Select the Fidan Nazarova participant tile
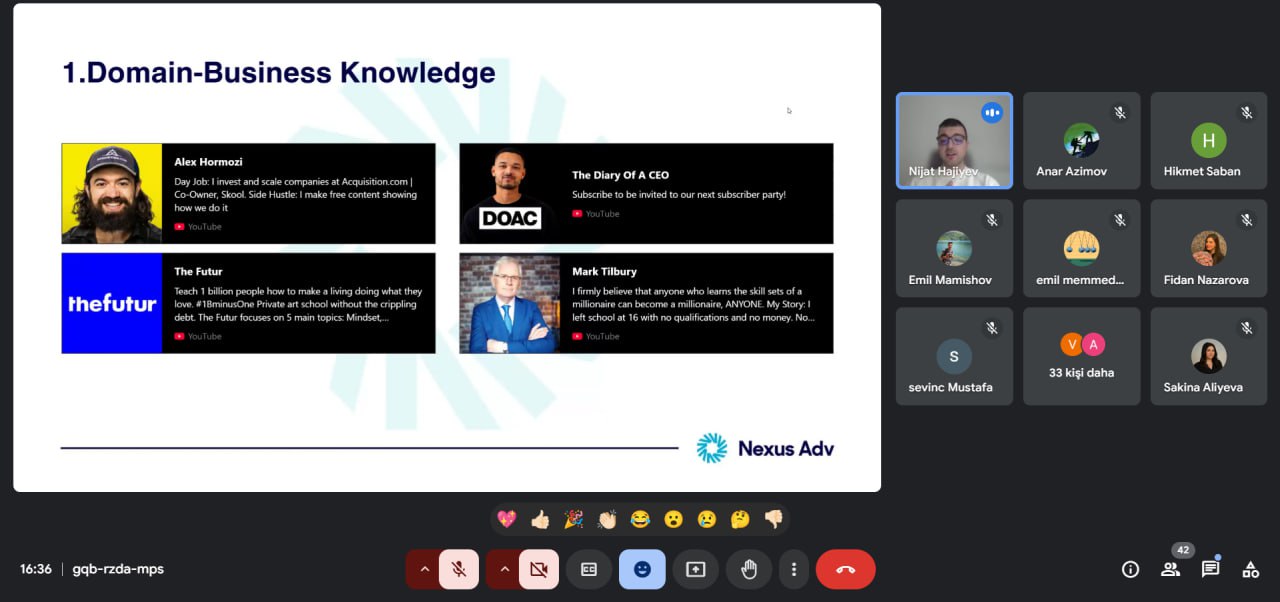Screen dimensions: 1280x602 (1209, 248)
